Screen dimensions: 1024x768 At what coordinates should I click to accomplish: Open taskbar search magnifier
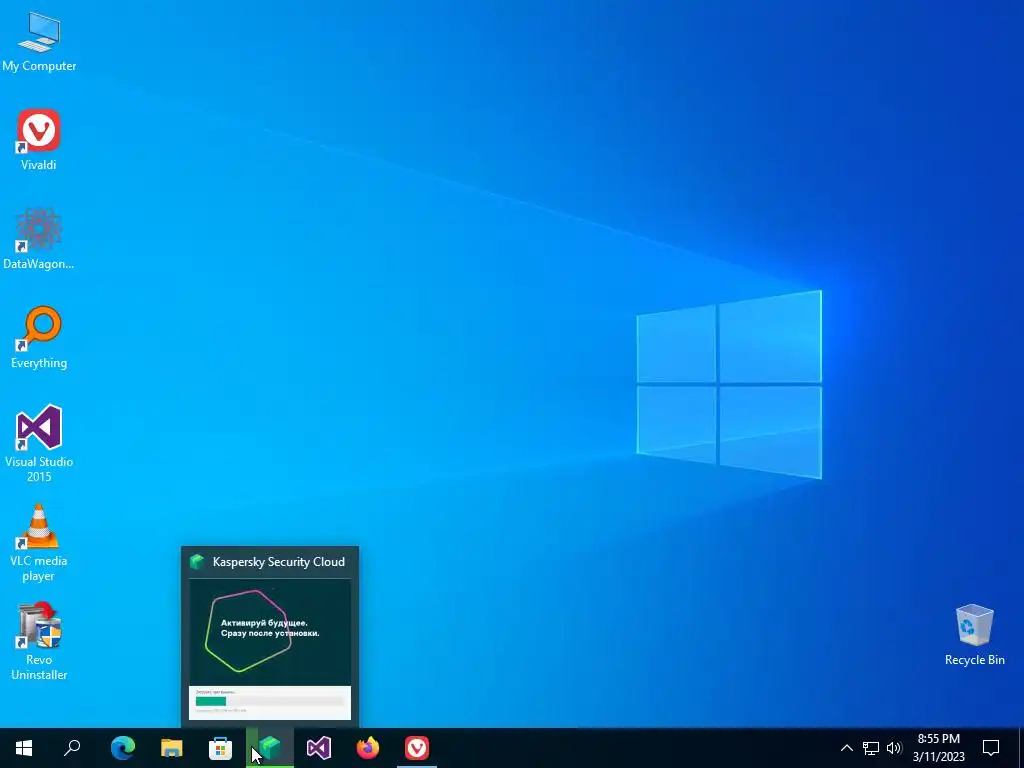click(x=72, y=748)
